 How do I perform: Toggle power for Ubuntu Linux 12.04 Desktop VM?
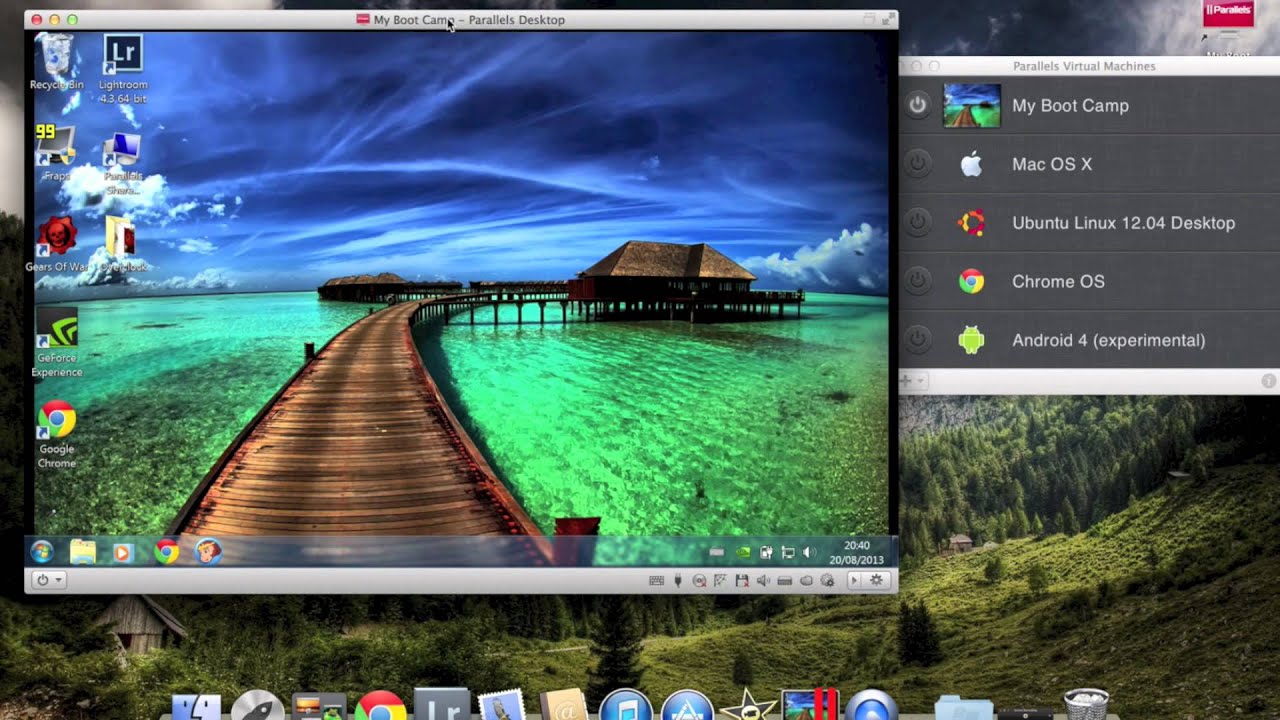click(x=917, y=222)
